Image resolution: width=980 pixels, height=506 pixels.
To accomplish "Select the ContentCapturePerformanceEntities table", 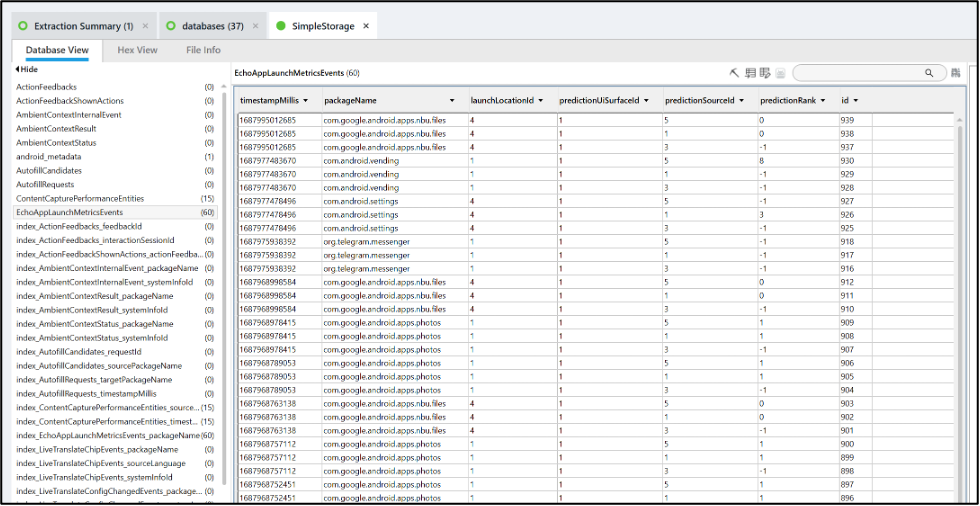I will 80,198.
